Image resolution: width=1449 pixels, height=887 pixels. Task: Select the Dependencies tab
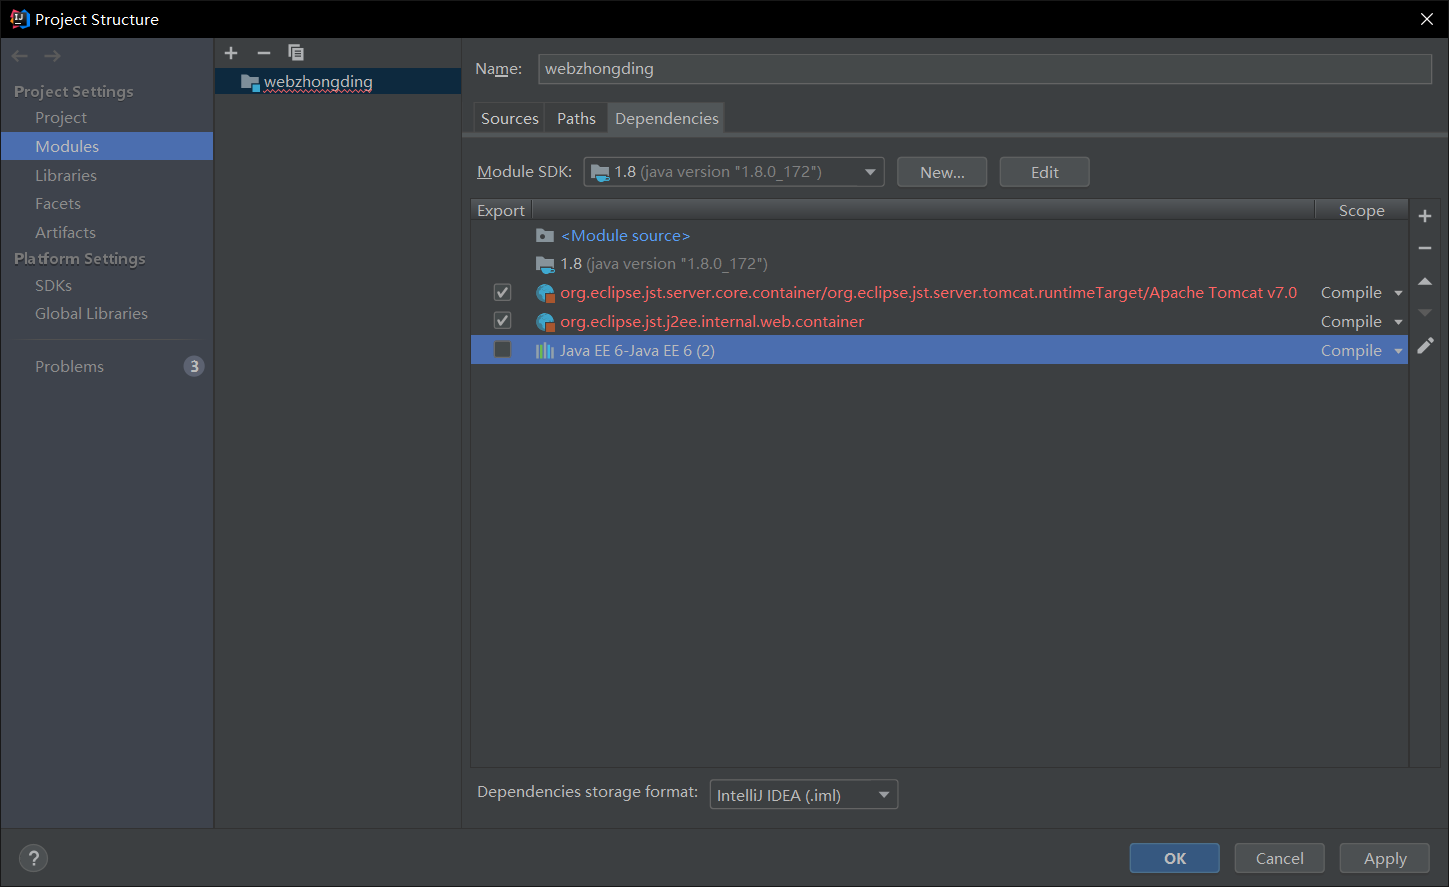click(x=667, y=118)
